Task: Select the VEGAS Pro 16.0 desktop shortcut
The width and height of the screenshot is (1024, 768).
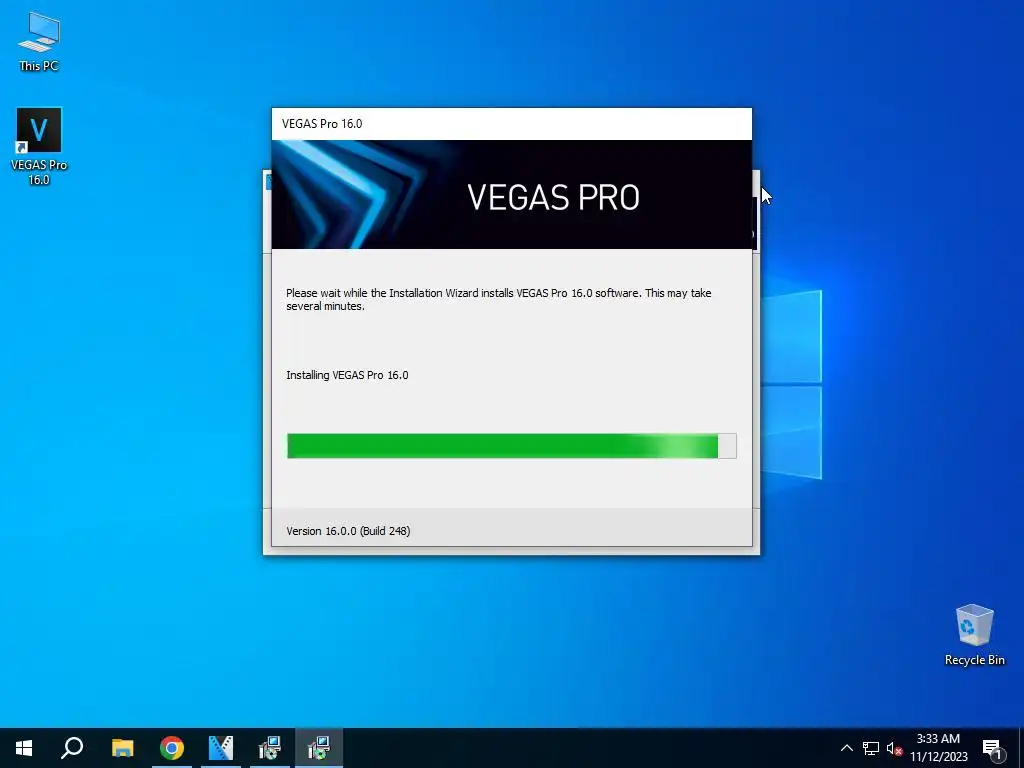Action: click(x=39, y=147)
